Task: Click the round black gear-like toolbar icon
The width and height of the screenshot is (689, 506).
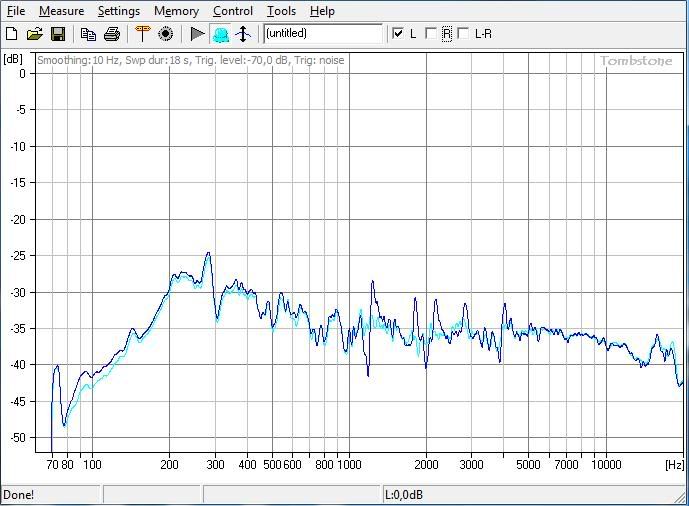Action: (x=165, y=34)
